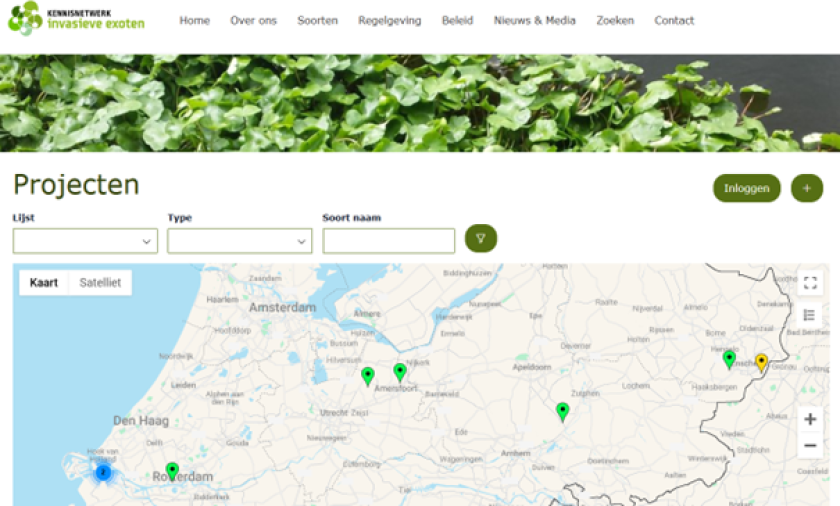Switch map to Satelliet view
Image resolution: width=840 pixels, height=506 pixels.
click(100, 283)
